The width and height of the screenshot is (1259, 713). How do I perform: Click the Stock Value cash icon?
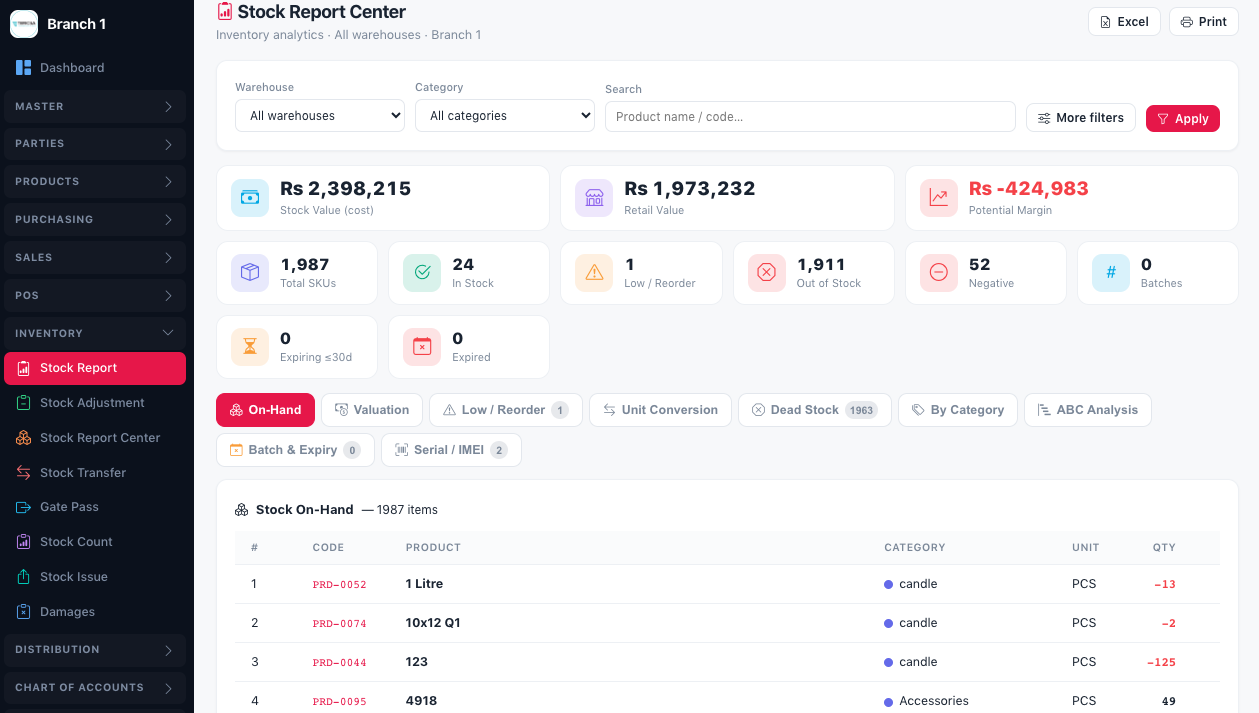tap(250, 198)
